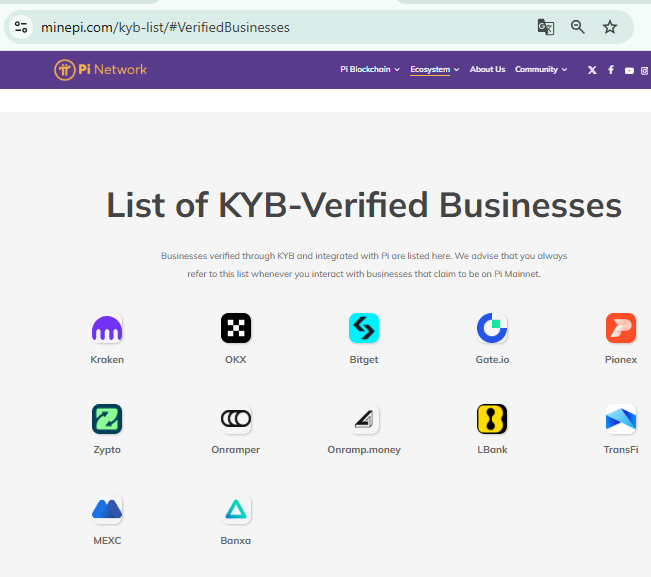The image size is (651, 577).
Task: Expand the Pi Blockchain menu
Action: [x=370, y=69]
